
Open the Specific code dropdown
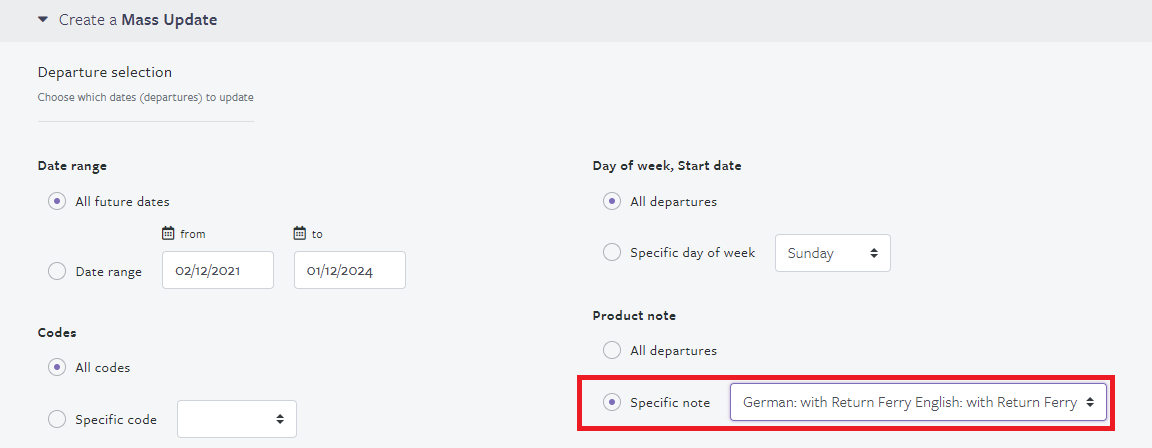tap(237, 419)
